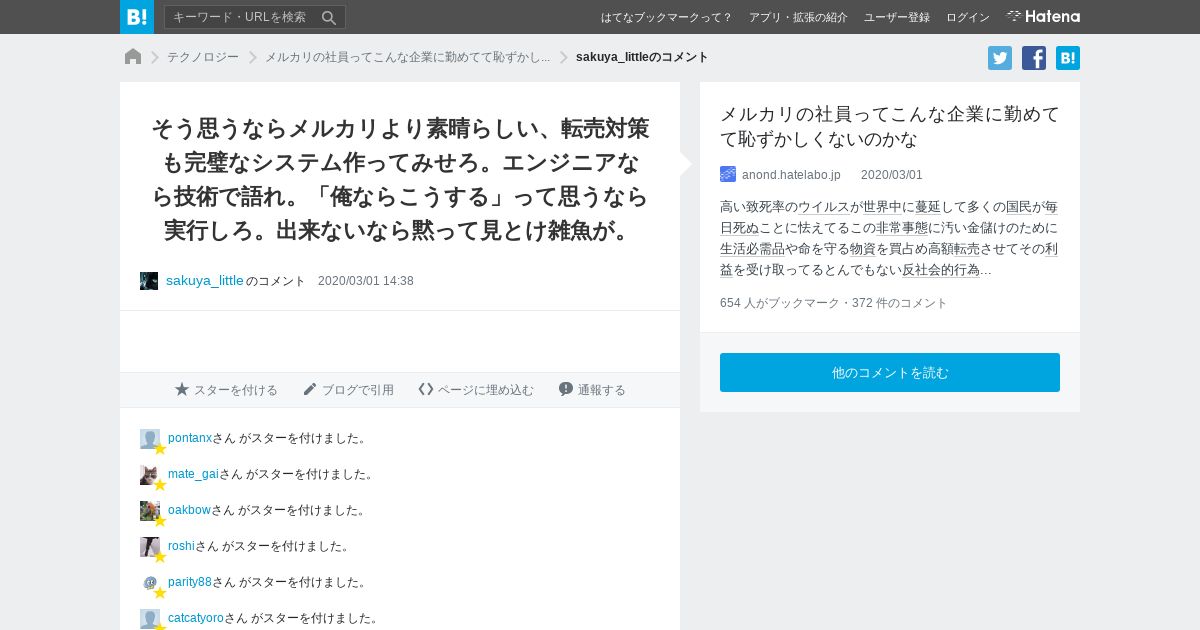Click the article date 2020/03/01
This screenshot has width=1200, height=630.
point(892,175)
